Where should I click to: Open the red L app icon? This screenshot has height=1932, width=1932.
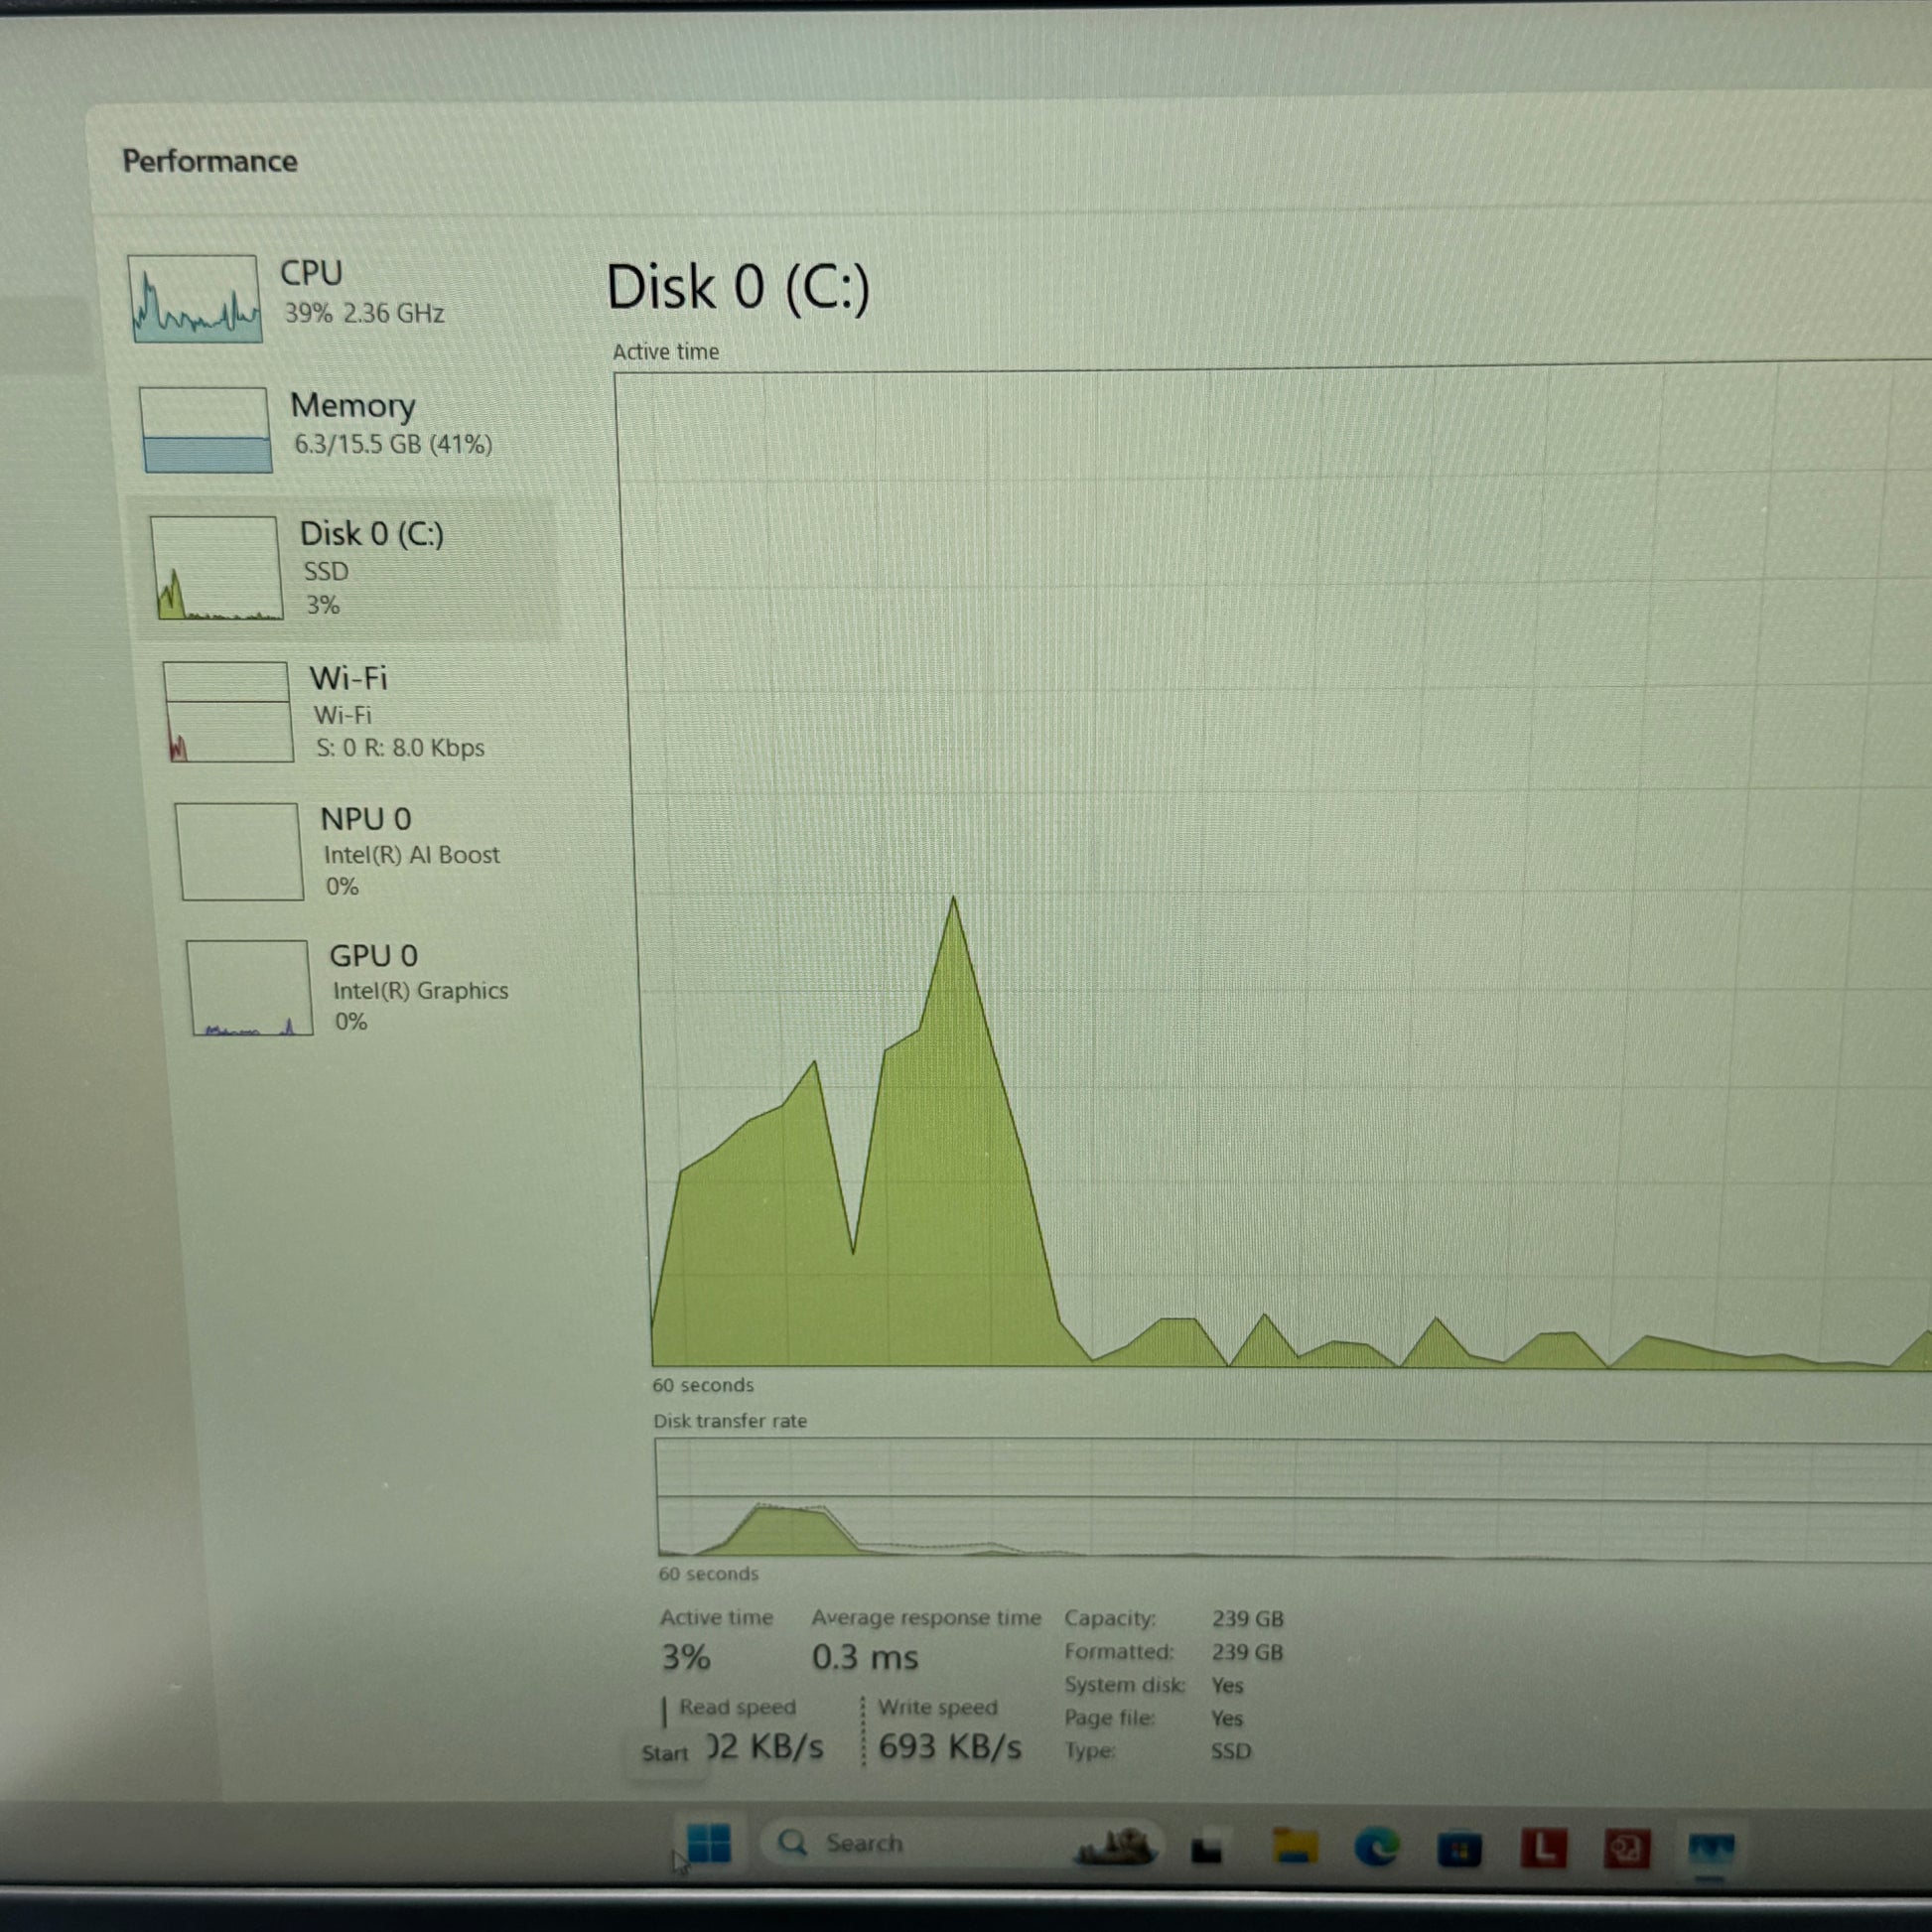click(1544, 1848)
